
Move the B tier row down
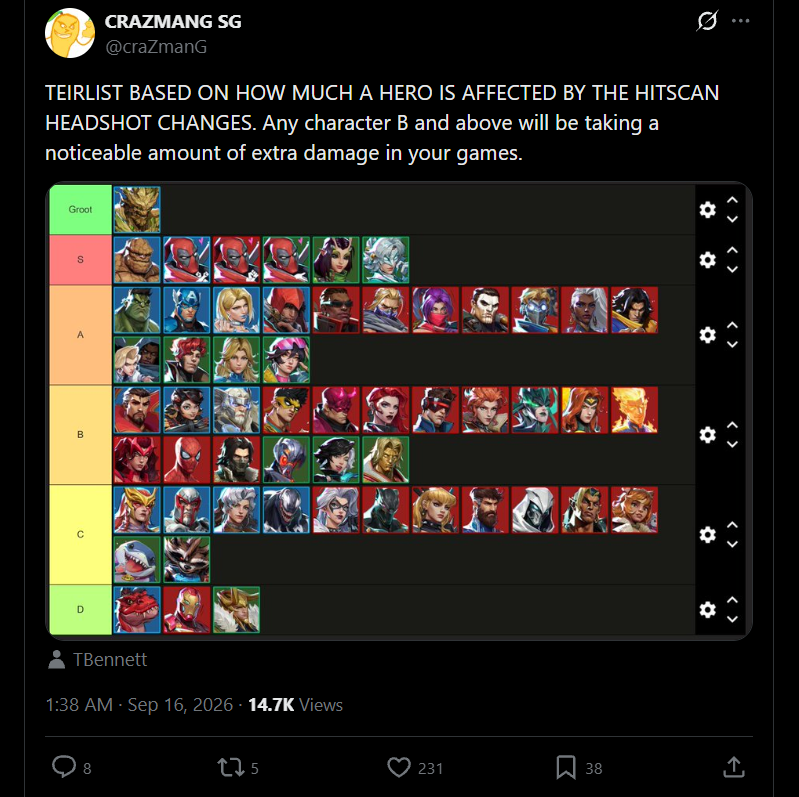click(732, 444)
